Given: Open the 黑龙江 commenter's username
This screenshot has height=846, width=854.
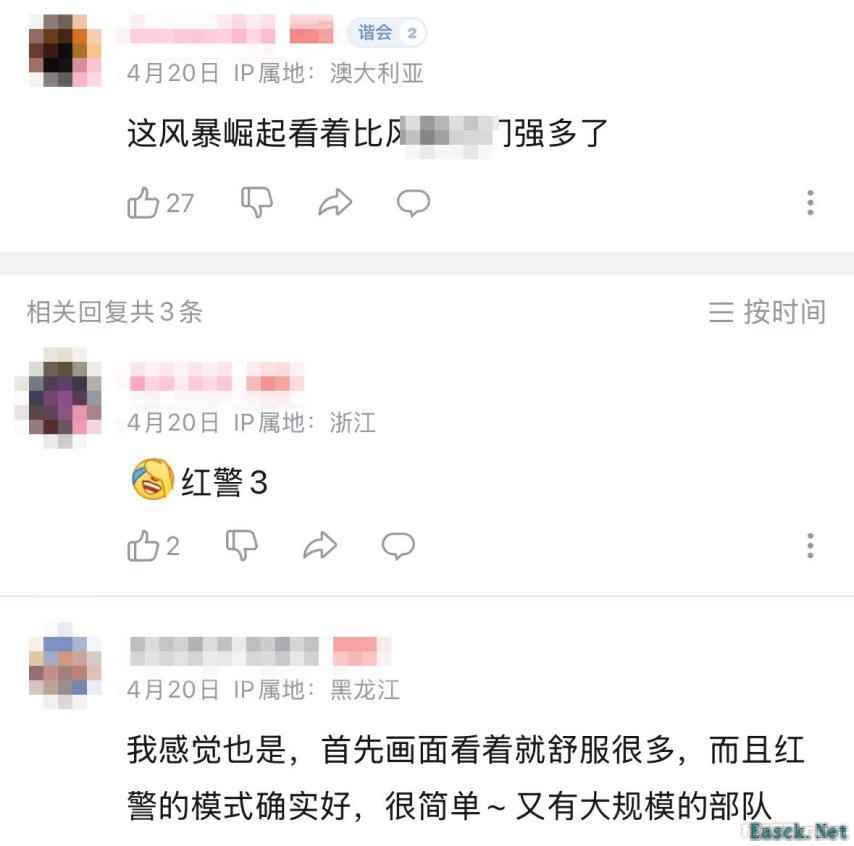Looking at the screenshot, I should coord(224,651).
